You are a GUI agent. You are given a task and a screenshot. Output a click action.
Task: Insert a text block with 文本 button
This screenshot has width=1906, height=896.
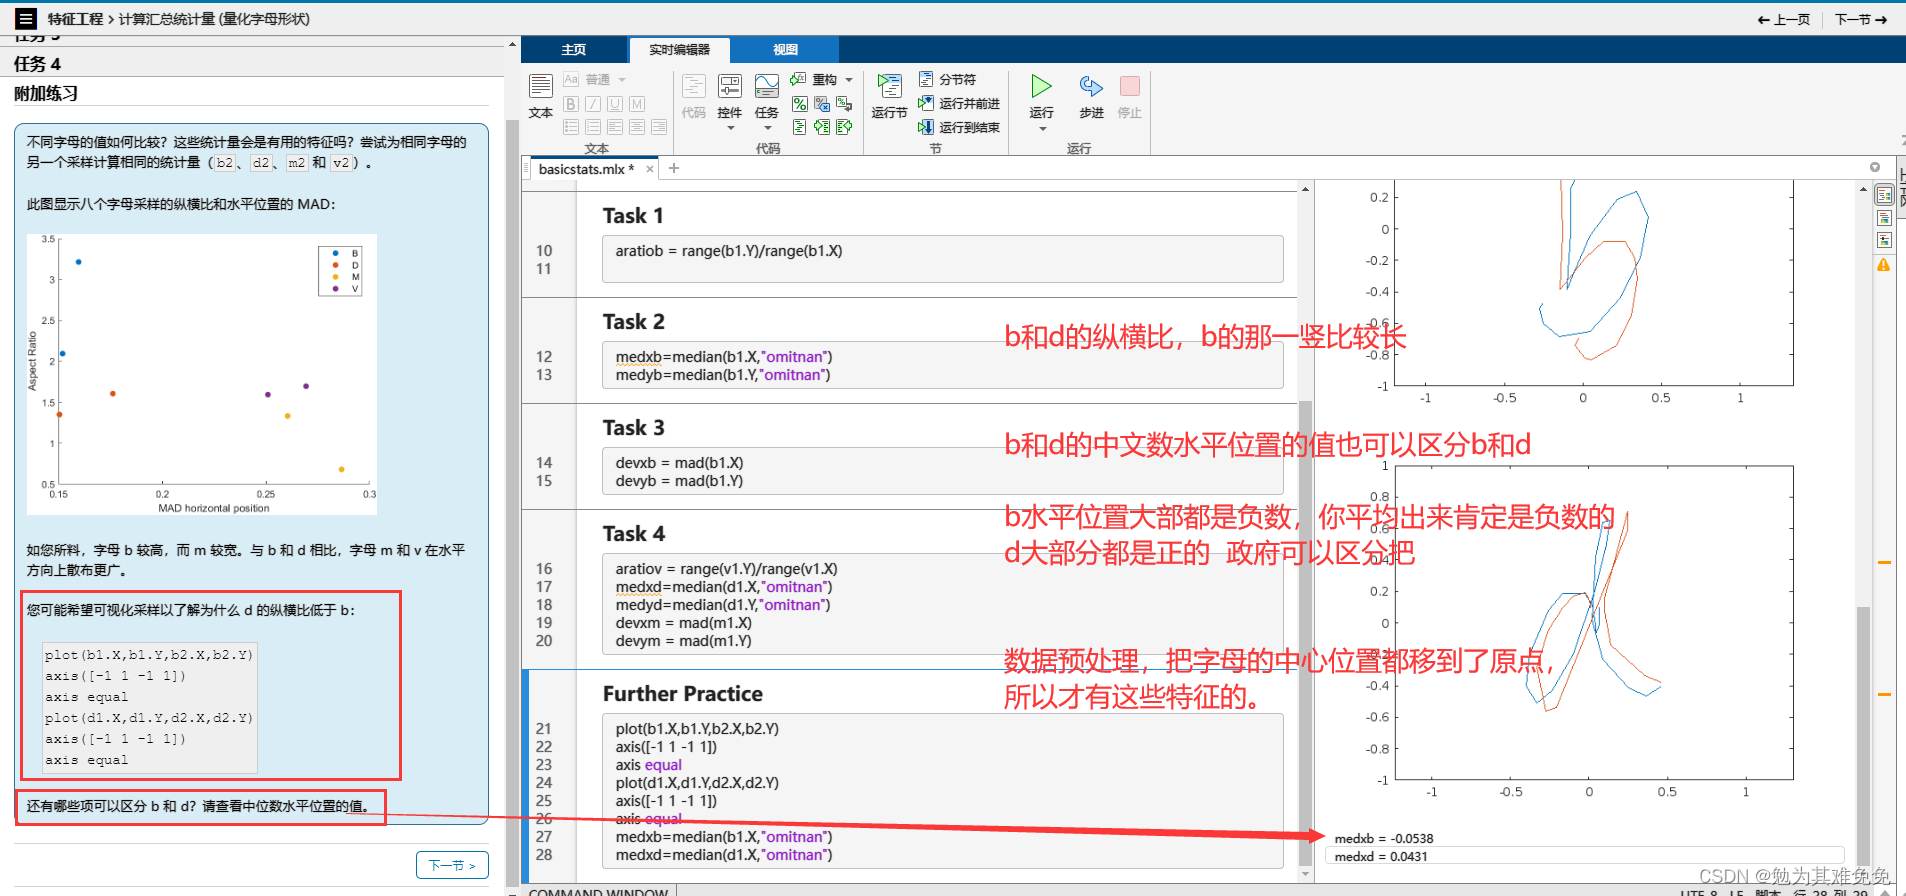tap(541, 96)
